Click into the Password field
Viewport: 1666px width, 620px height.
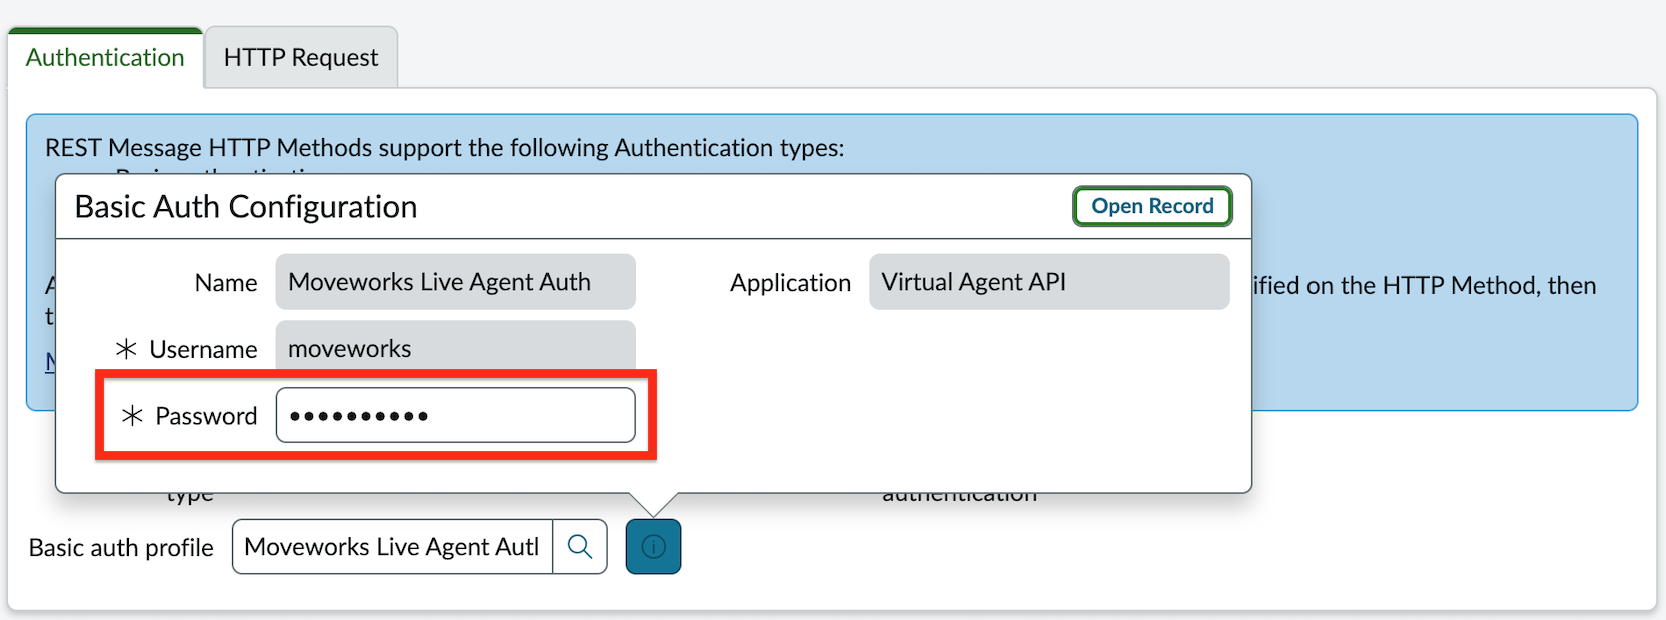click(x=455, y=415)
